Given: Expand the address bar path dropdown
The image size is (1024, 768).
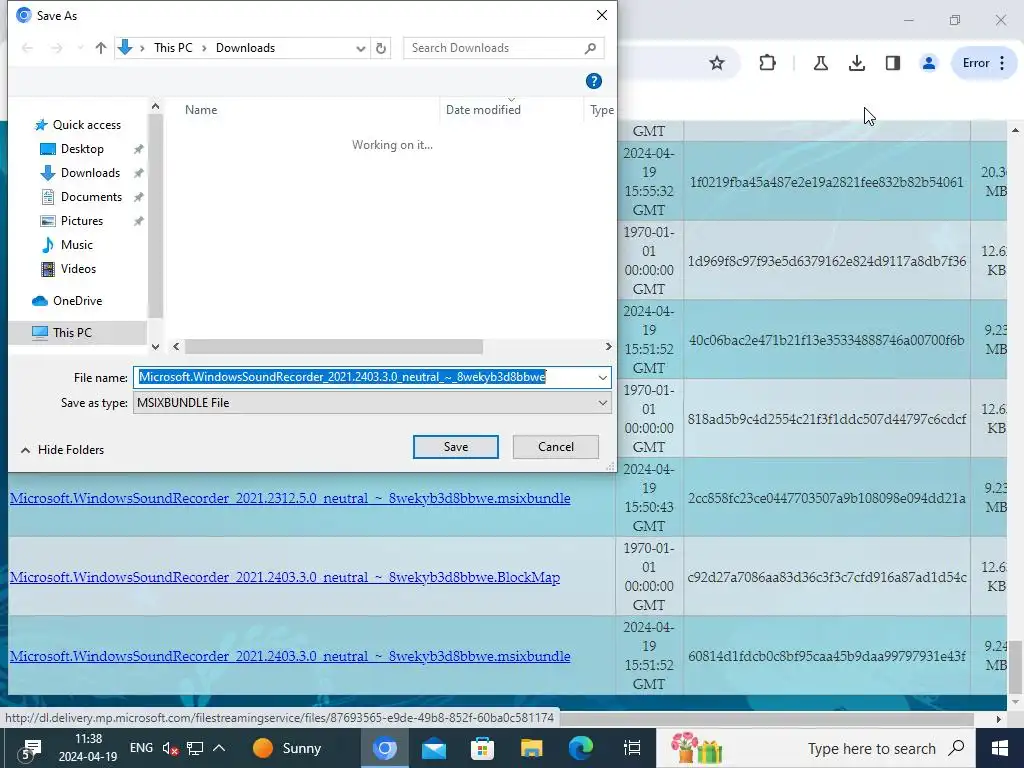Looking at the screenshot, I should [x=360, y=48].
